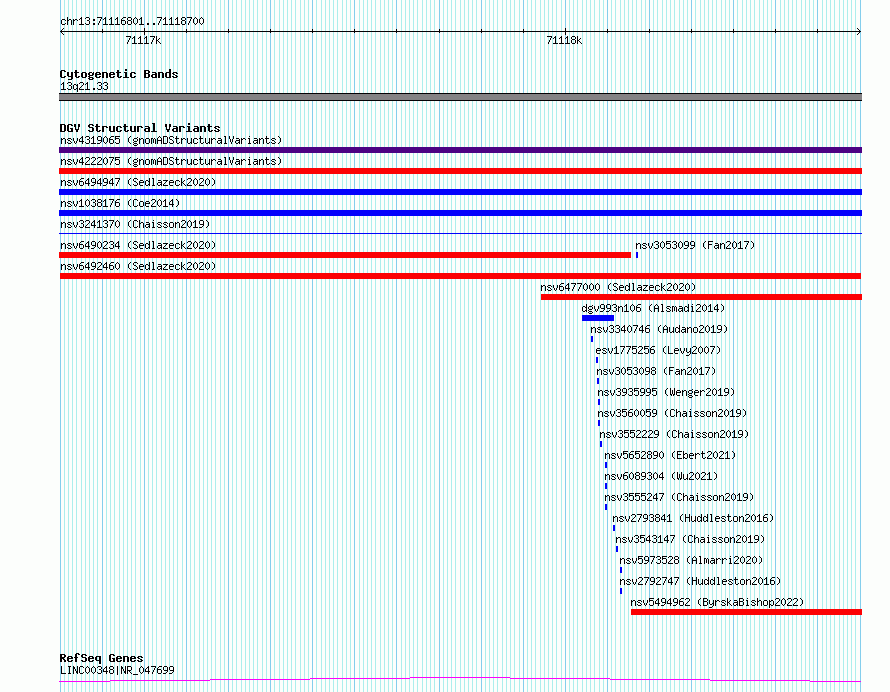The width and height of the screenshot is (890, 692).
Task: Select the blue nsv1038176 variant bar
Action: [x=460, y=213]
